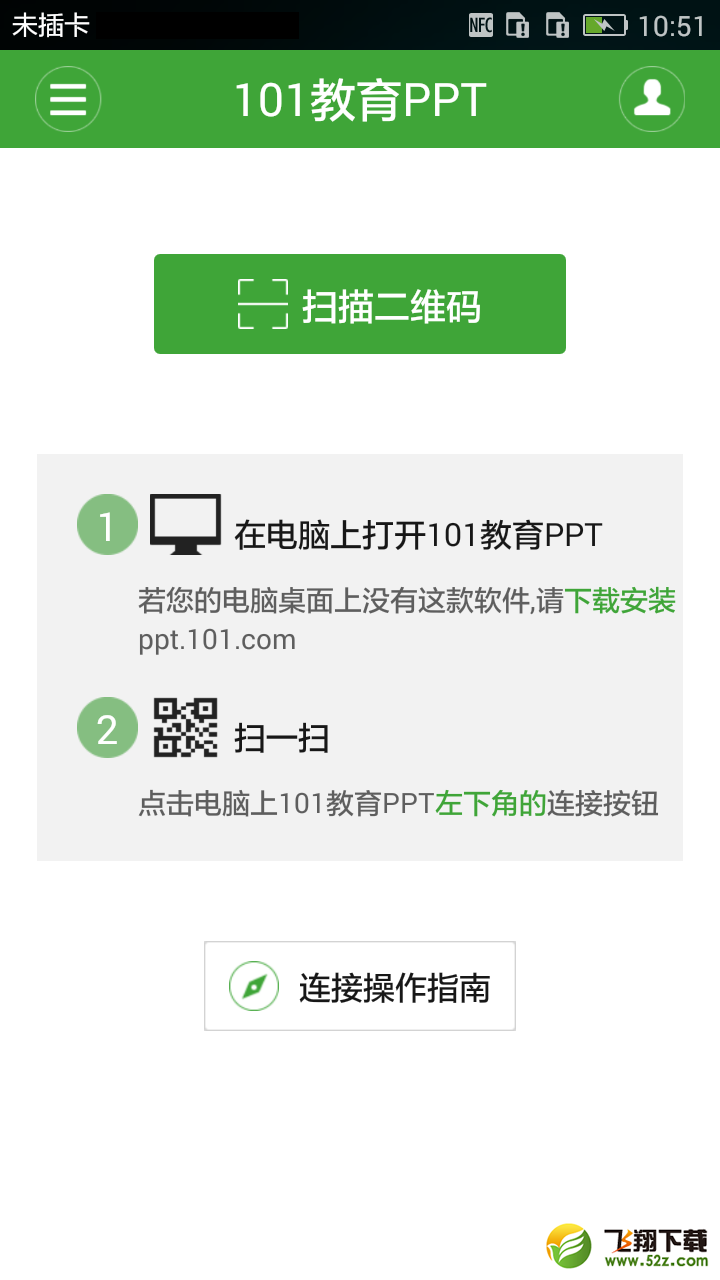Image resolution: width=720 pixels, height=1280 pixels.
Task: Open the user profile icon
Action: tap(652, 99)
